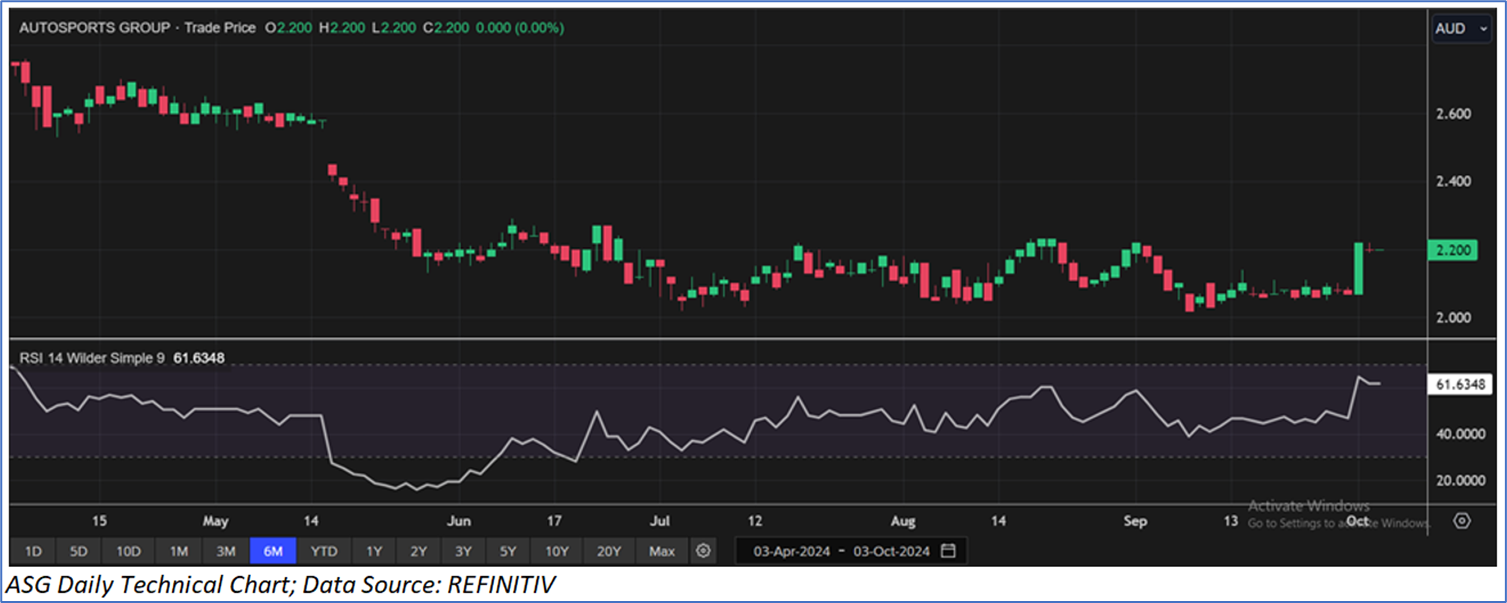Click the May label on the time axis
The image size is (1507, 603).
(x=217, y=521)
